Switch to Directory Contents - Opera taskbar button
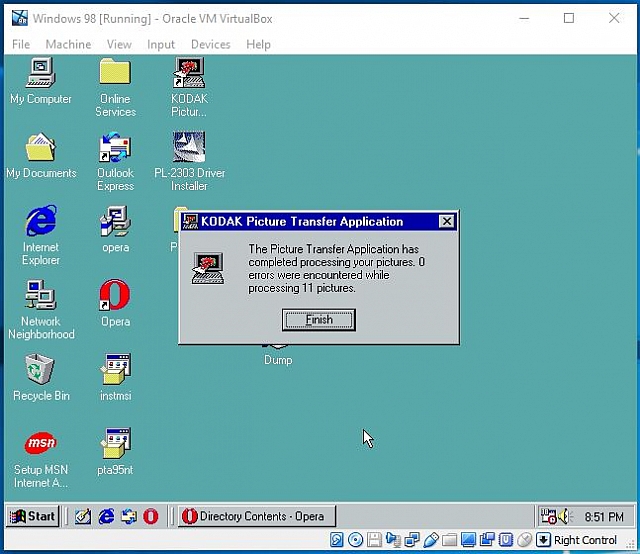The width and height of the screenshot is (640, 554). [257, 516]
